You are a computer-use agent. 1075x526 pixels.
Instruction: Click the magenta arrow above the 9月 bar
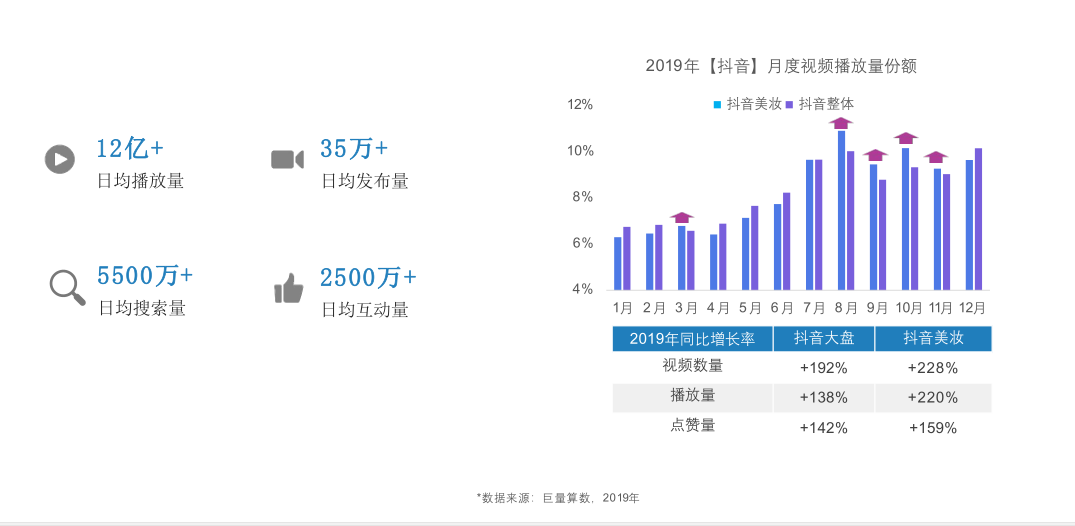coord(875,155)
